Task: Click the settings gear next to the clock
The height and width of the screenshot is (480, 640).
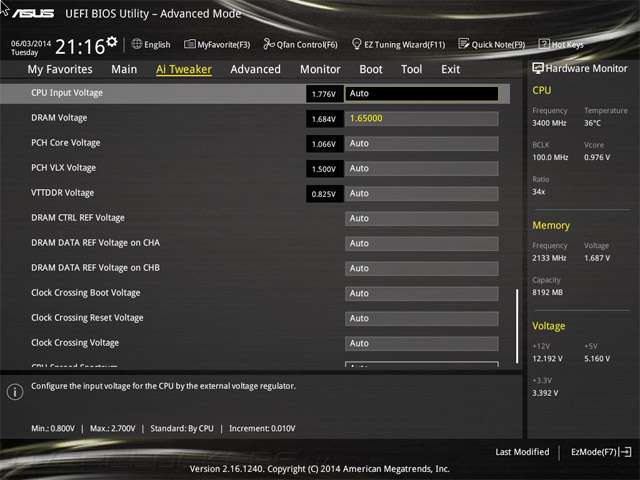Action: (112, 41)
